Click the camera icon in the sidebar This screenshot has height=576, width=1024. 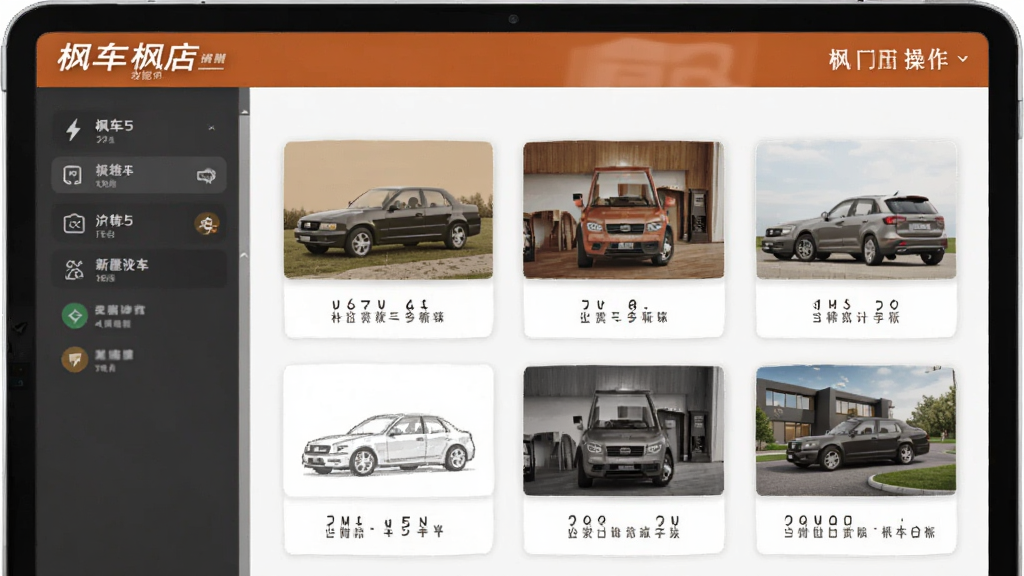pos(74,224)
